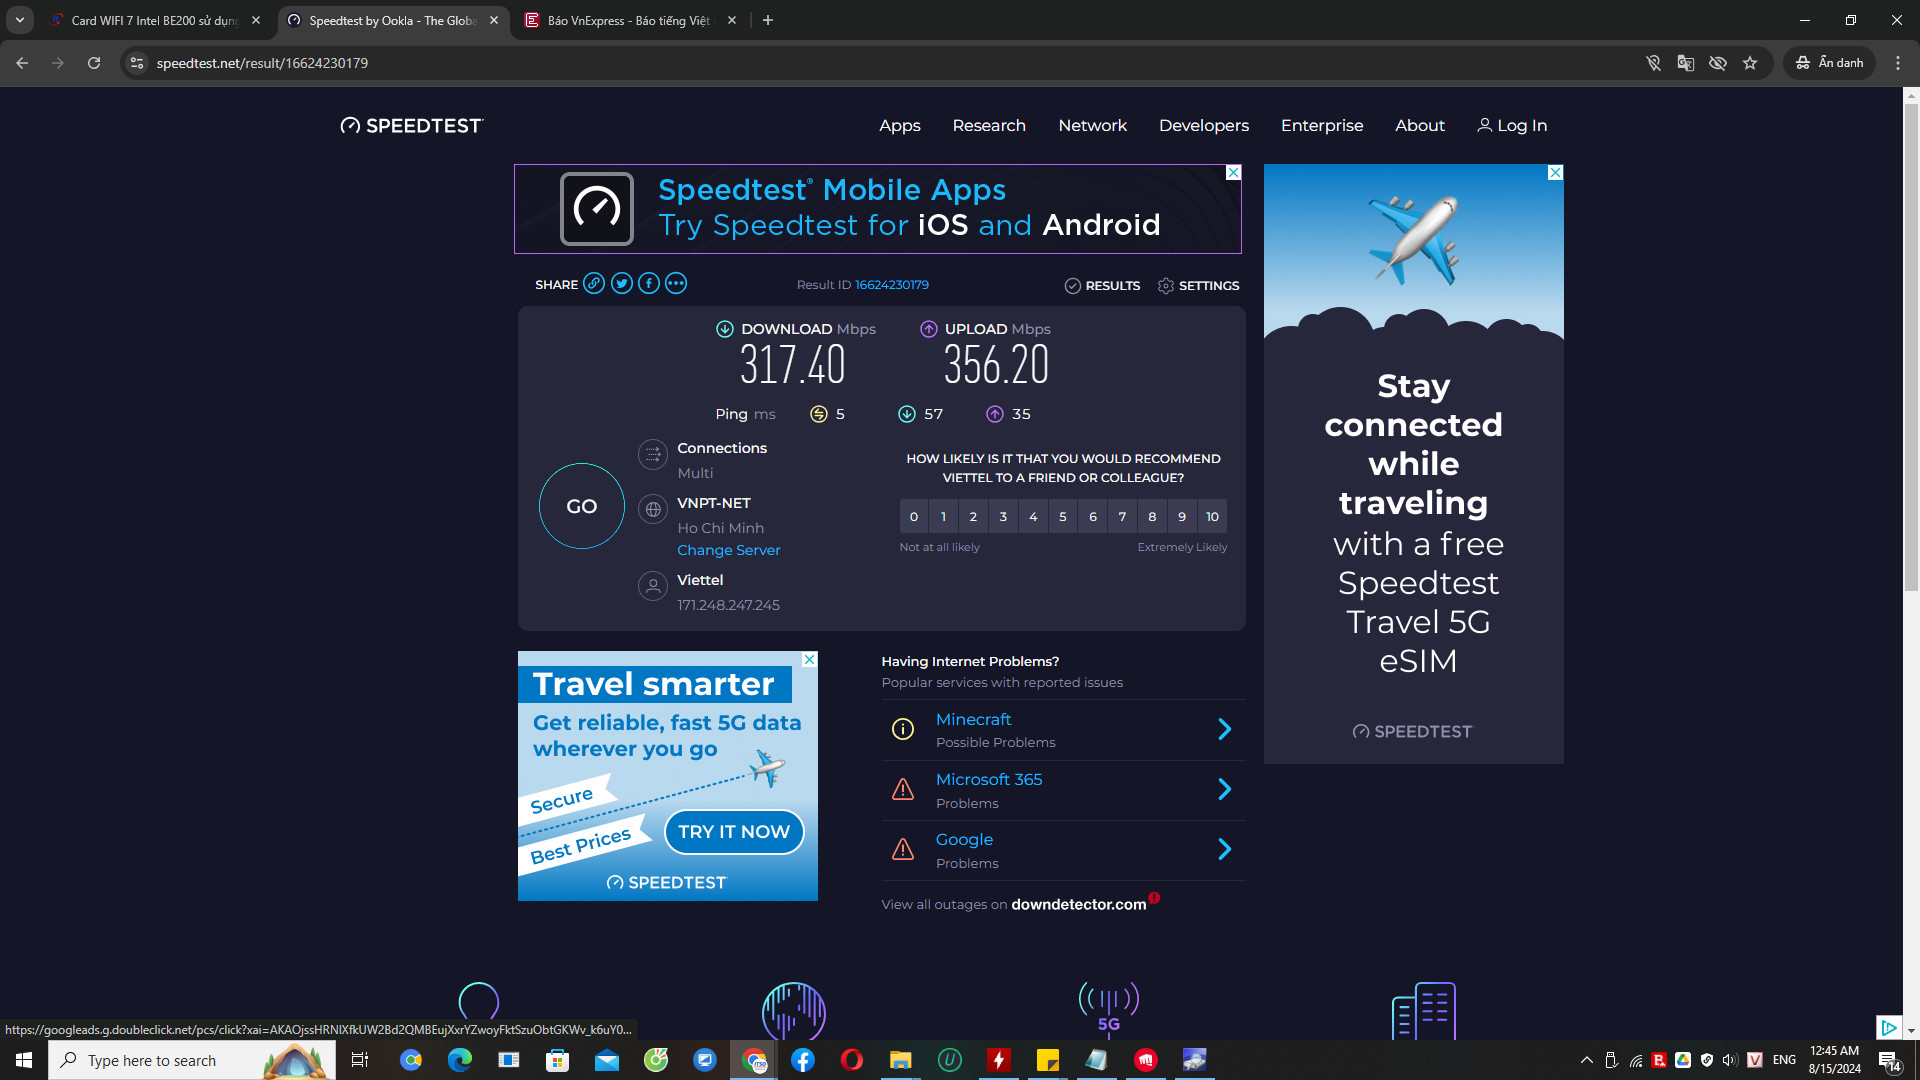Share result on Facebook
The width and height of the screenshot is (1920, 1080).
point(649,284)
